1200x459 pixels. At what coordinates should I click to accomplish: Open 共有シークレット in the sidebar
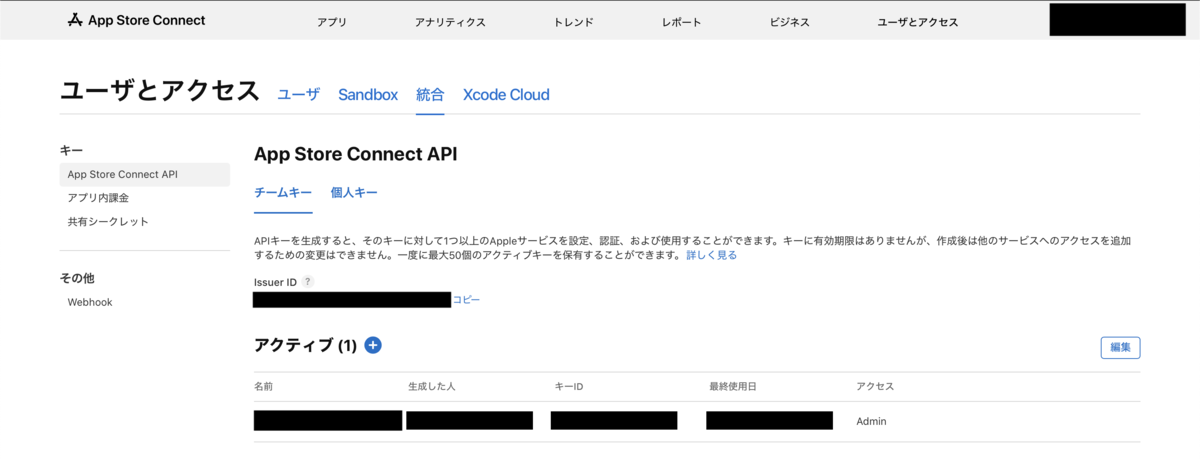[108, 221]
